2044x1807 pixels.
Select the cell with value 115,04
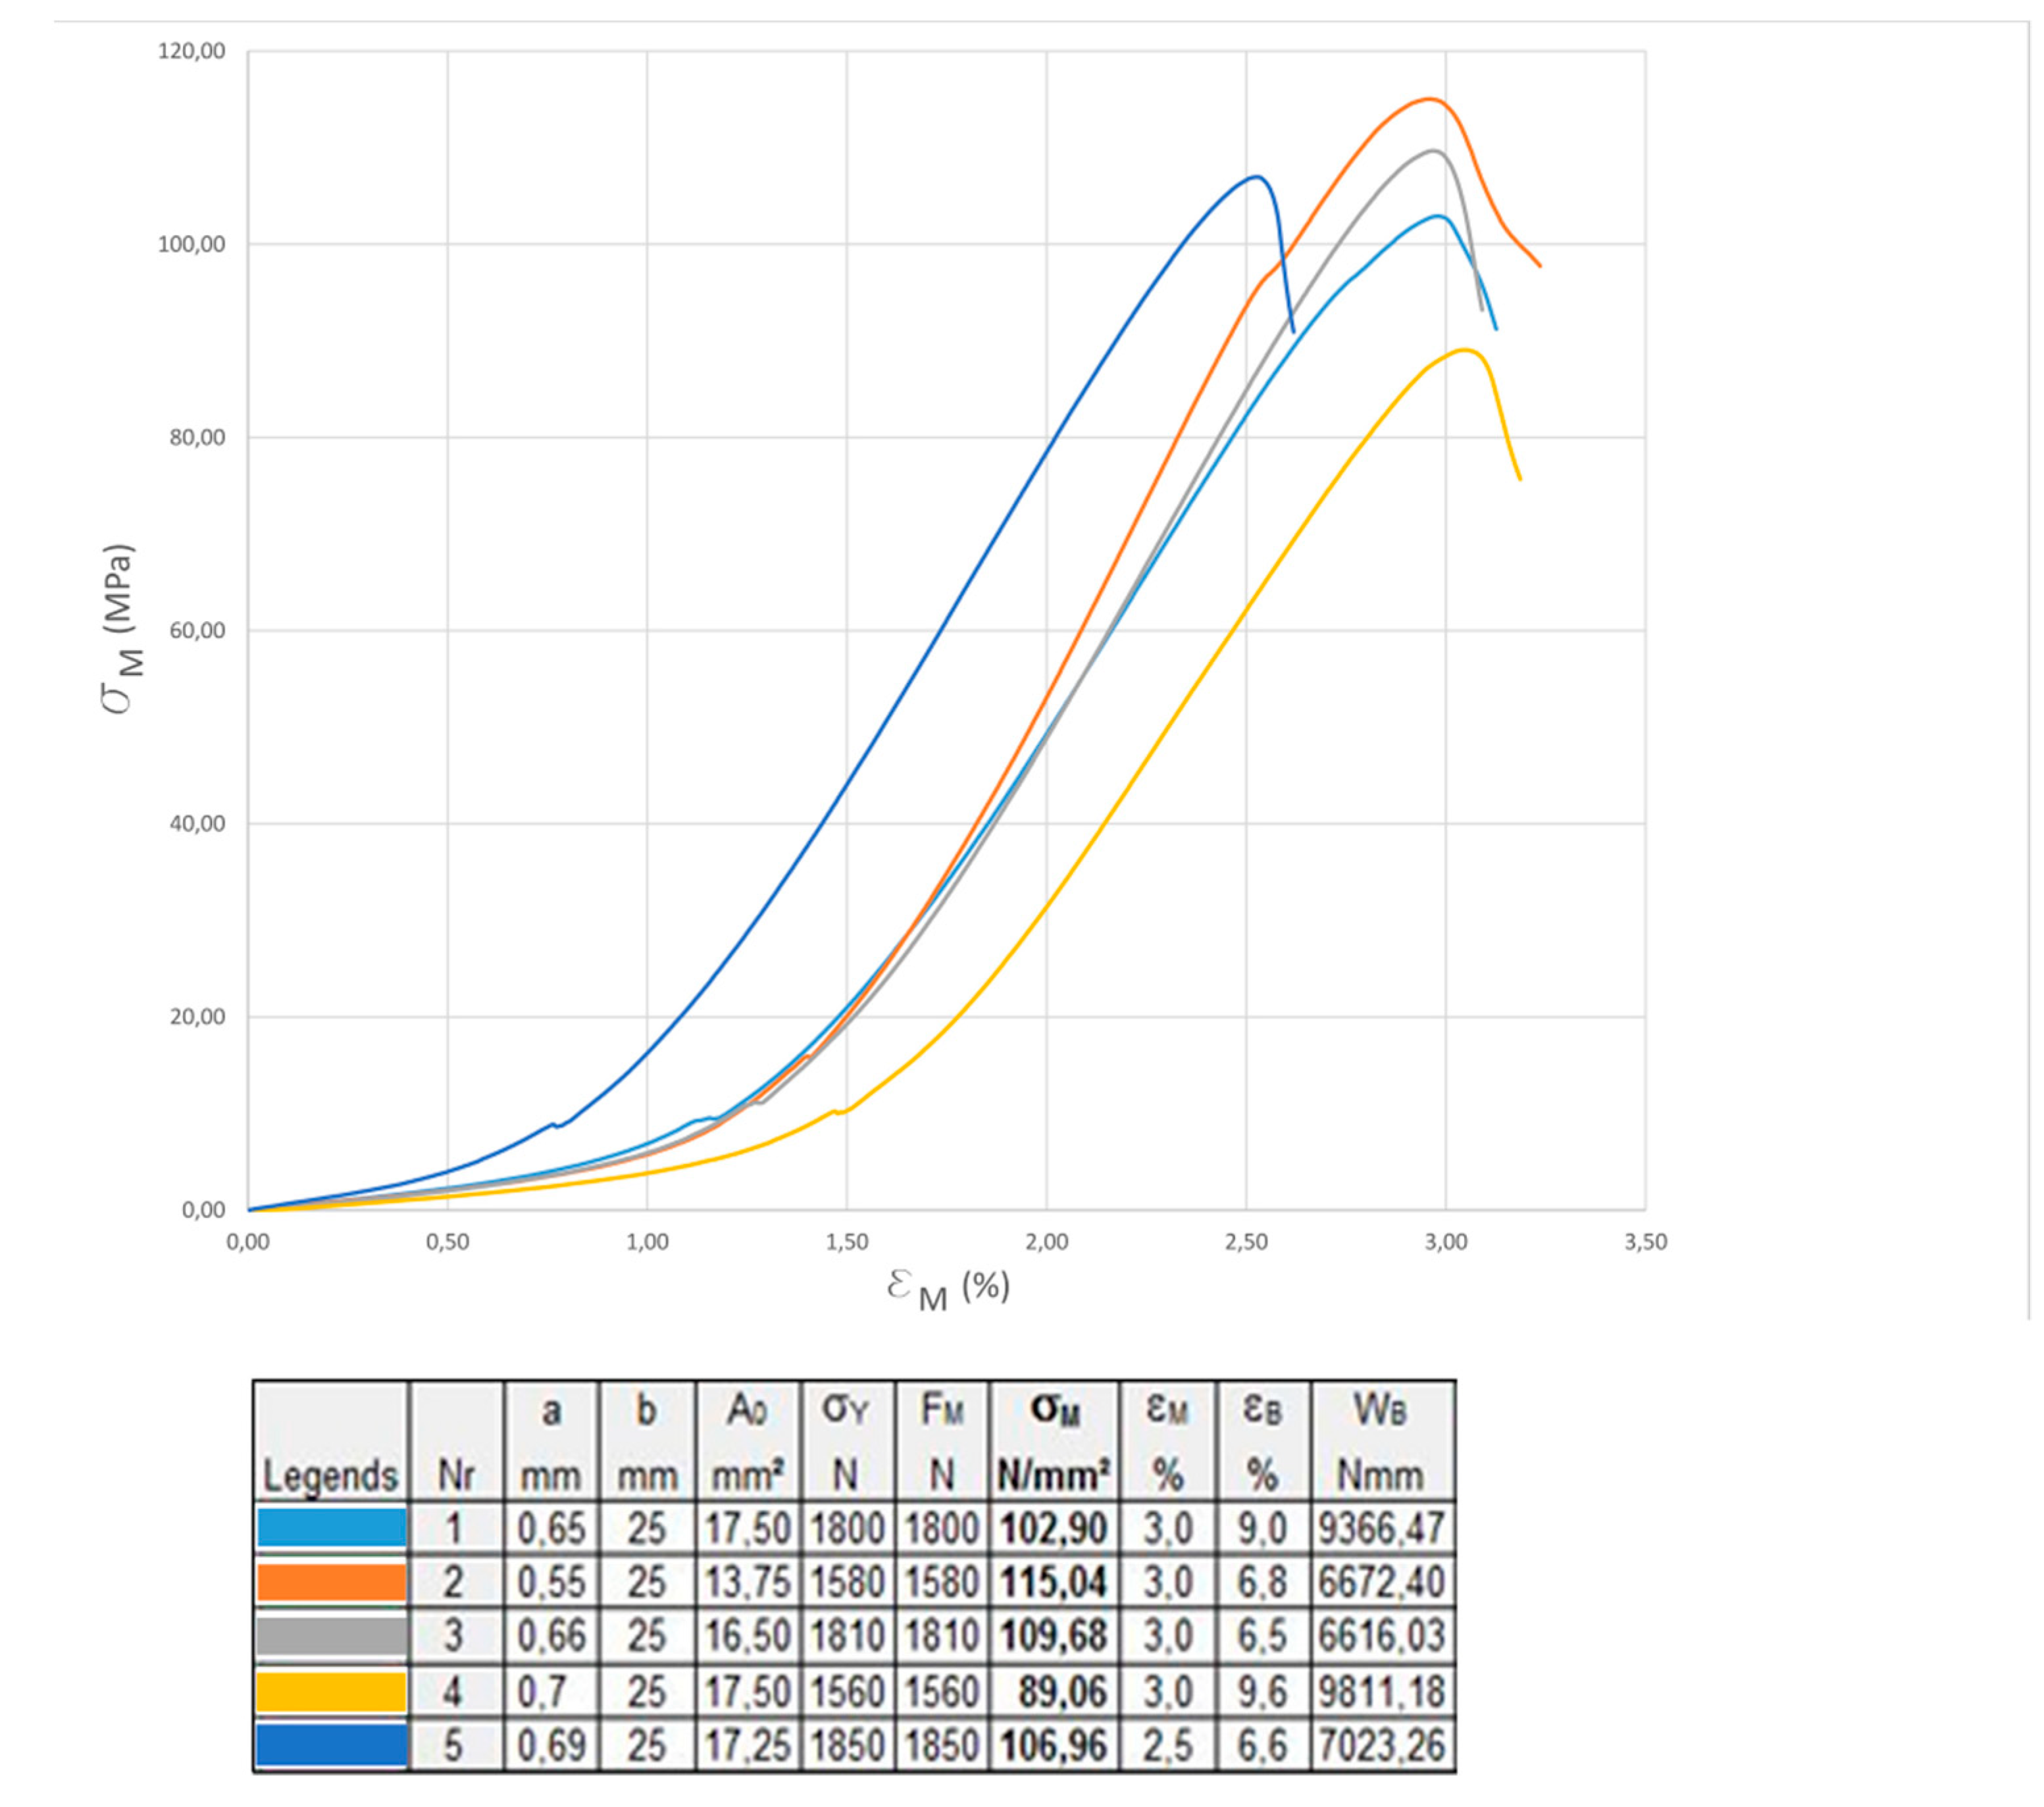coord(1053,1582)
